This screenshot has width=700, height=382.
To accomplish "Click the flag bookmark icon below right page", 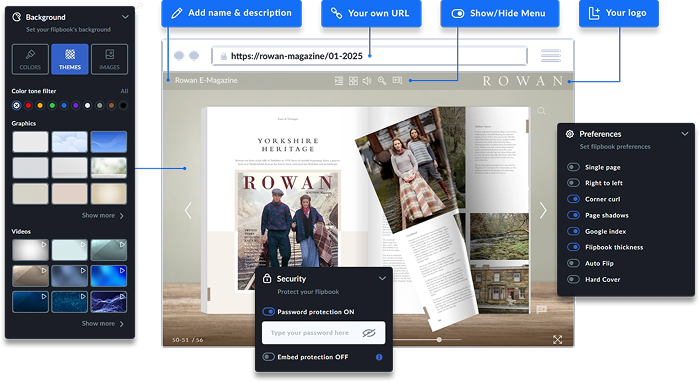I will (542, 309).
